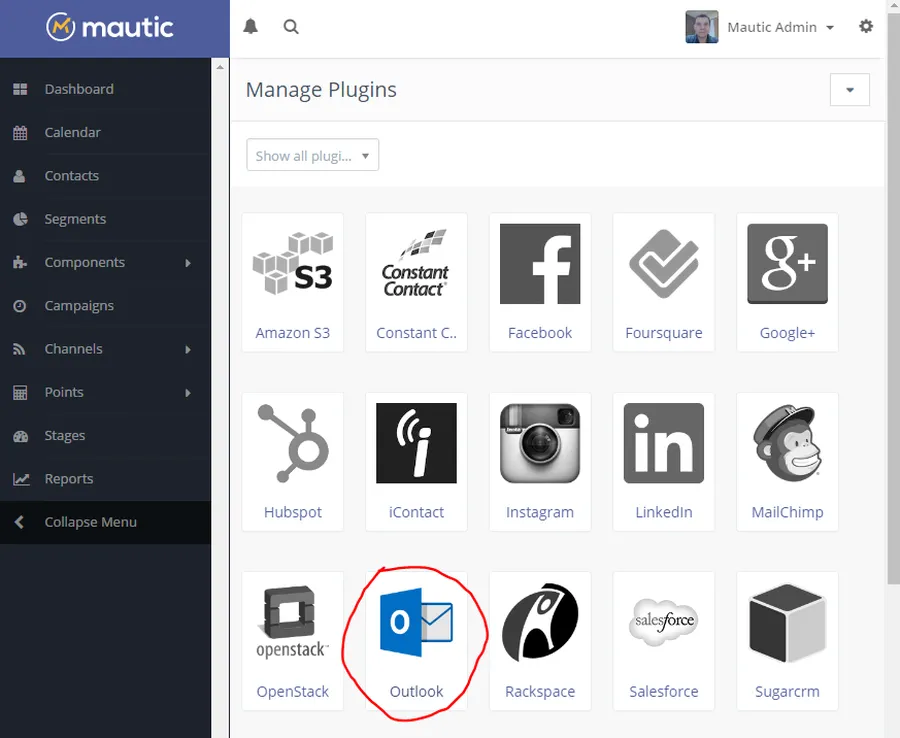Expand the Points submenu arrow

pyautogui.click(x=188, y=393)
